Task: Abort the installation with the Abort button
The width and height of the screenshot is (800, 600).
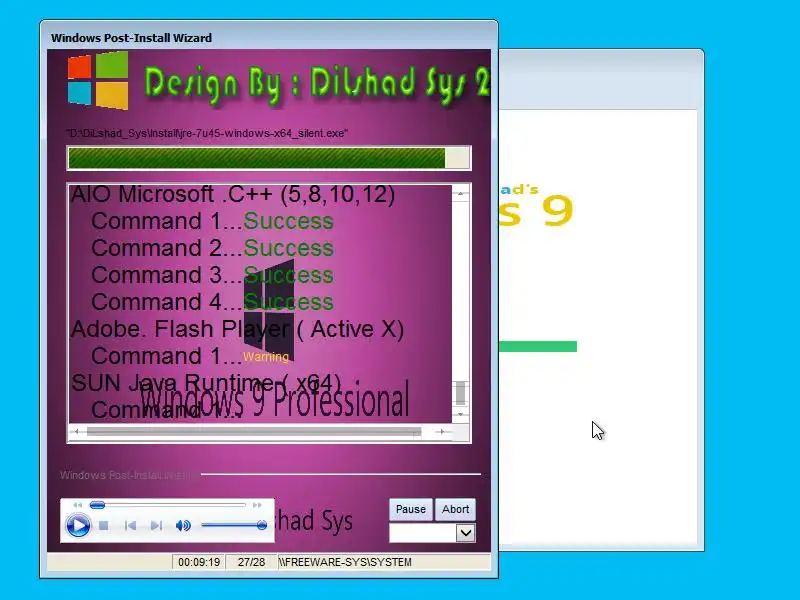Action: click(455, 509)
